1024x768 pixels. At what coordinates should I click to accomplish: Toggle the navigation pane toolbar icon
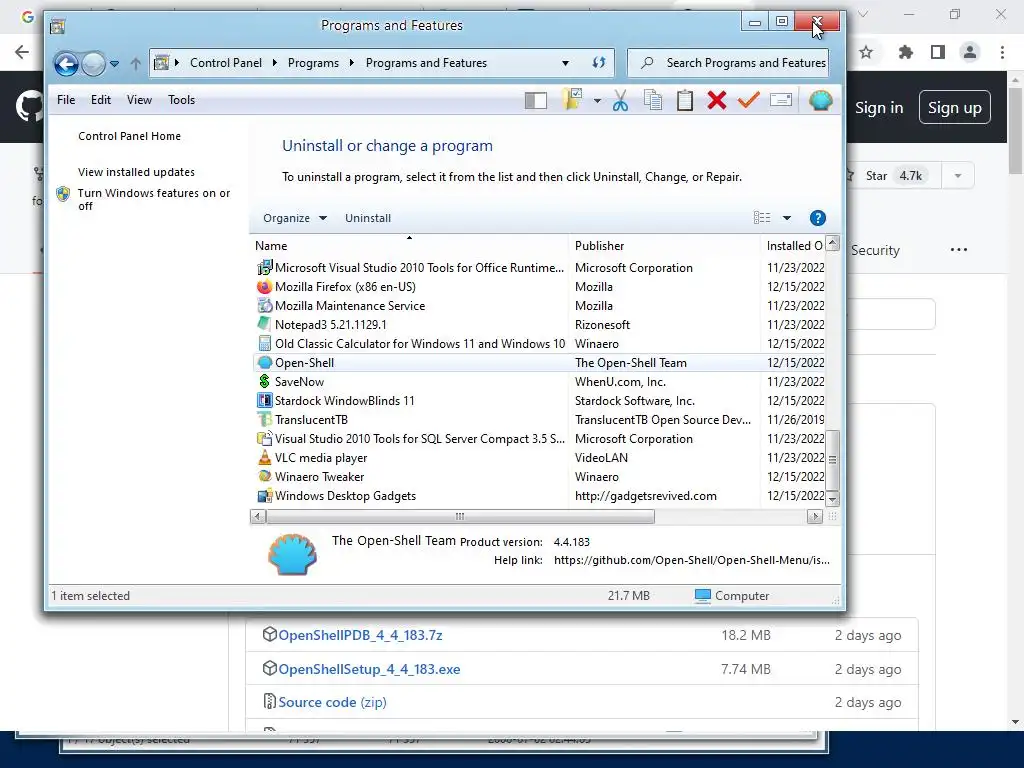(536, 100)
